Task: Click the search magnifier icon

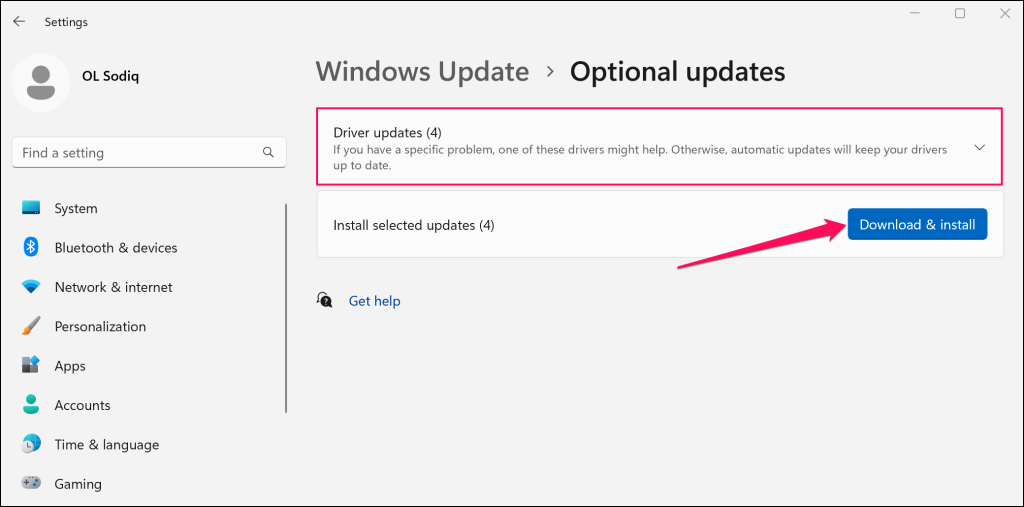Action: pyautogui.click(x=268, y=153)
